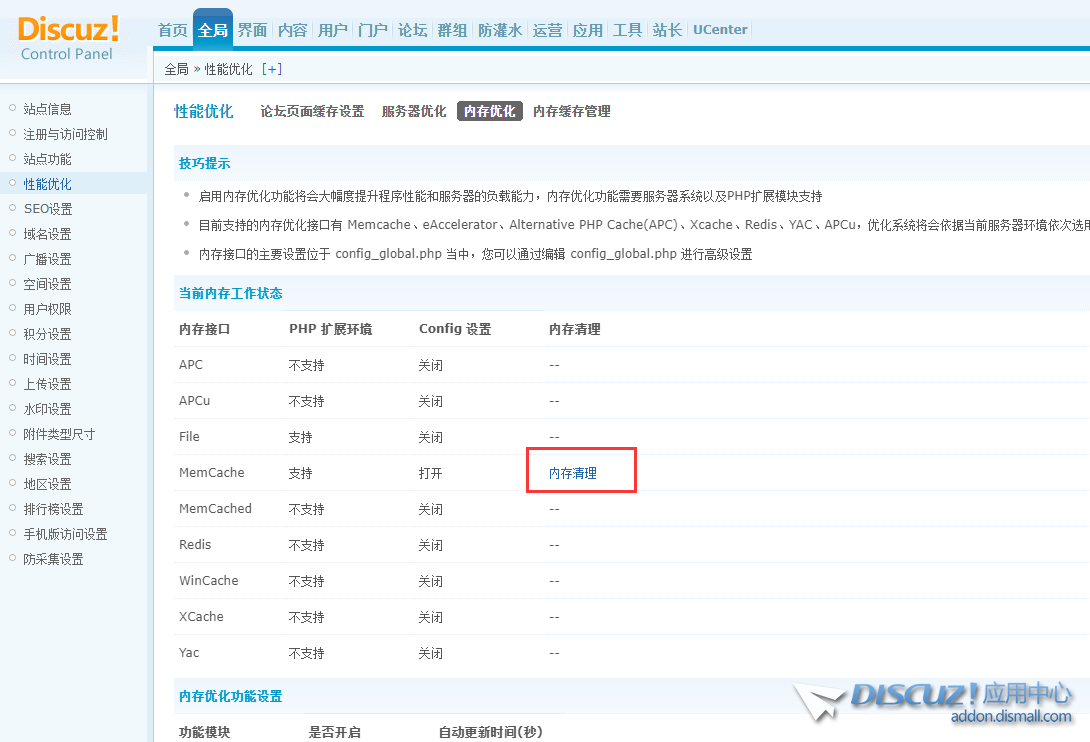Open the 防灌水 top navigation menu
Screen dimensions: 1090x742
point(499,30)
